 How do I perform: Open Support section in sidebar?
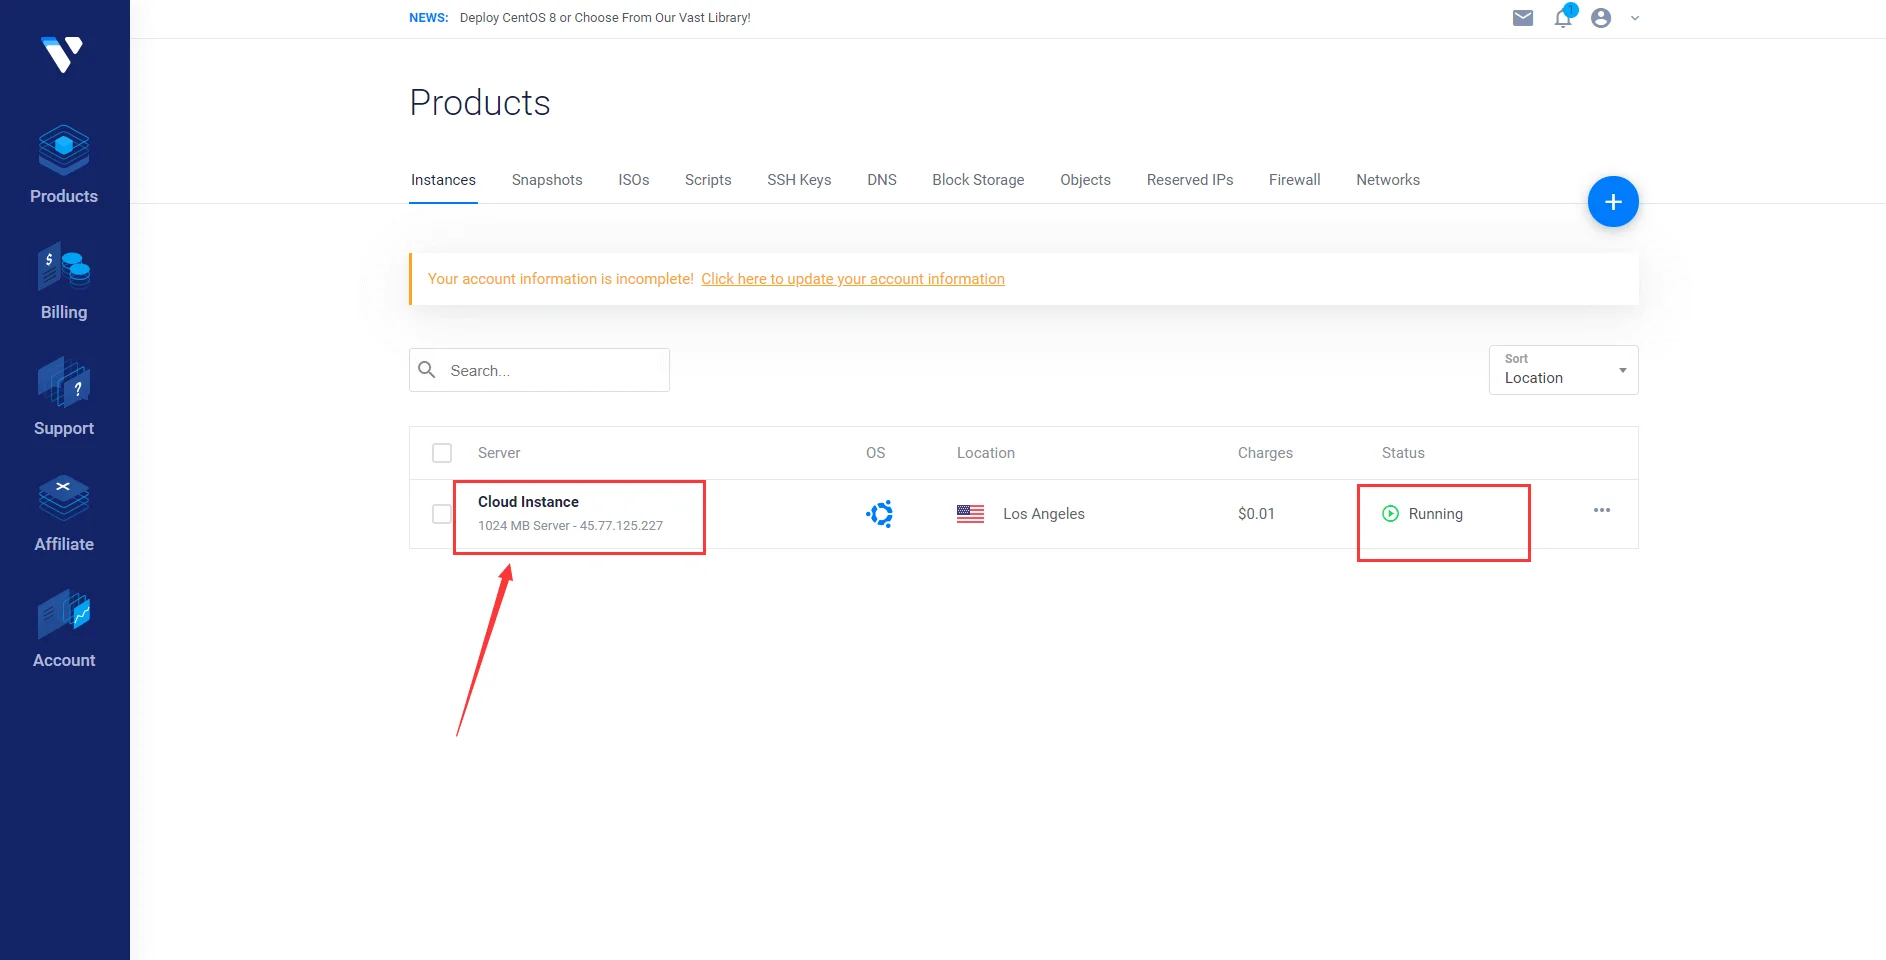click(64, 397)
